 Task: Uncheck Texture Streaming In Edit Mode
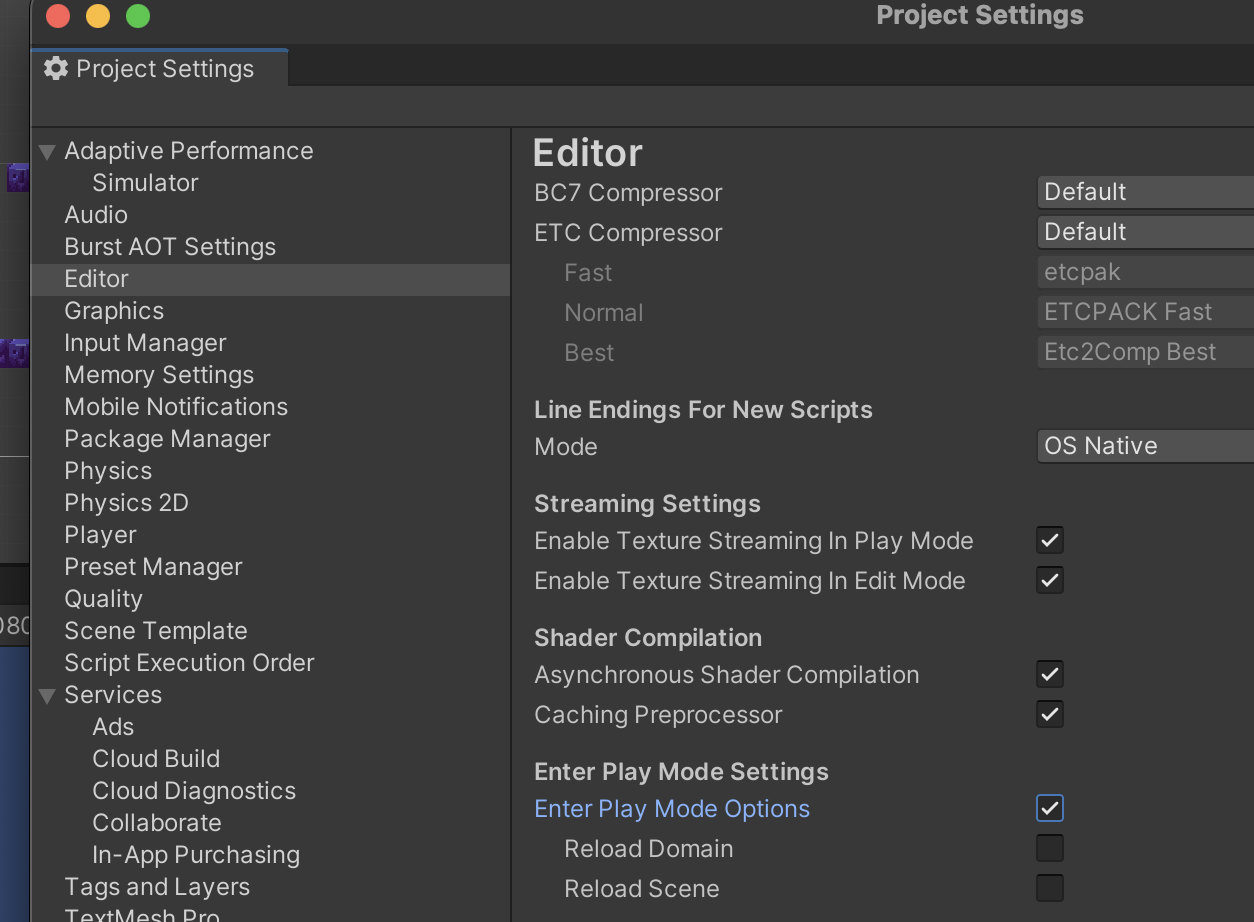coord(1049,581)
